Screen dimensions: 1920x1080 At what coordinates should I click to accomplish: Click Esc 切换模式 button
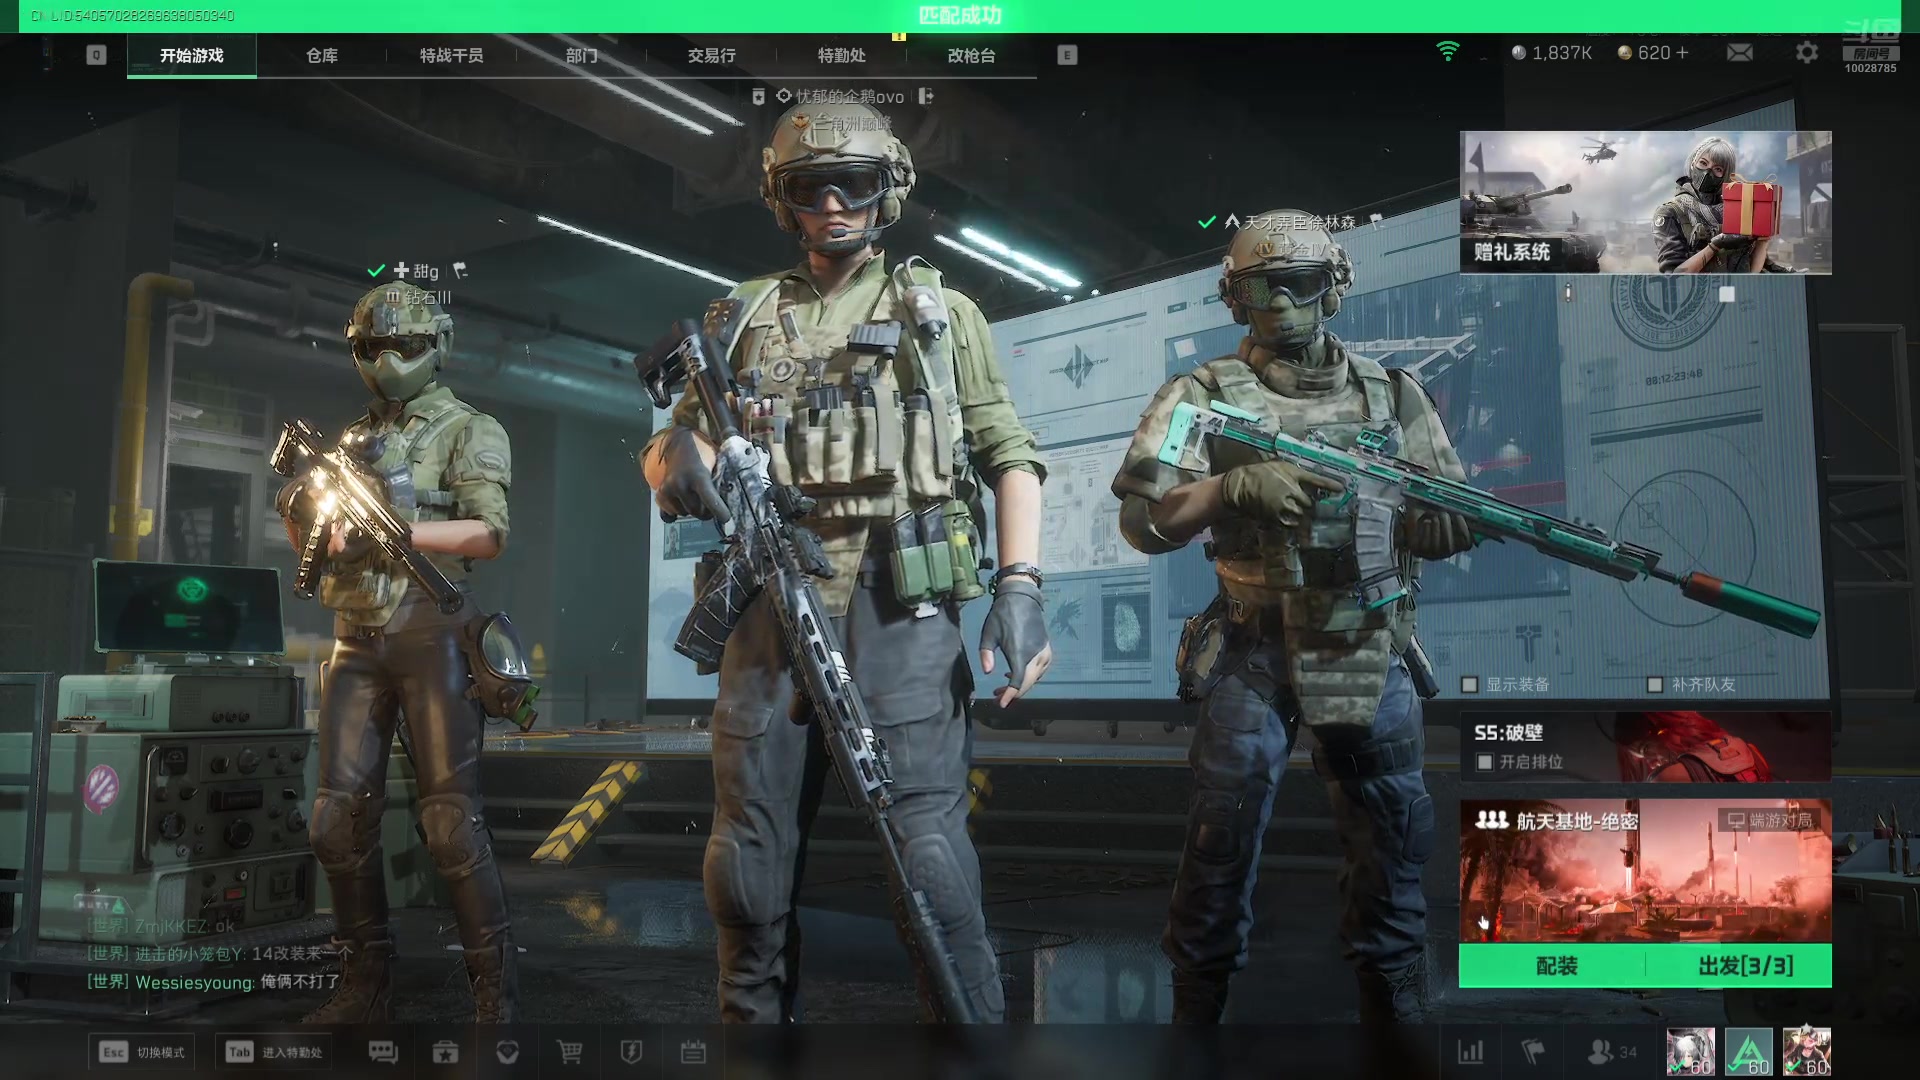[x=142, y=1052]
